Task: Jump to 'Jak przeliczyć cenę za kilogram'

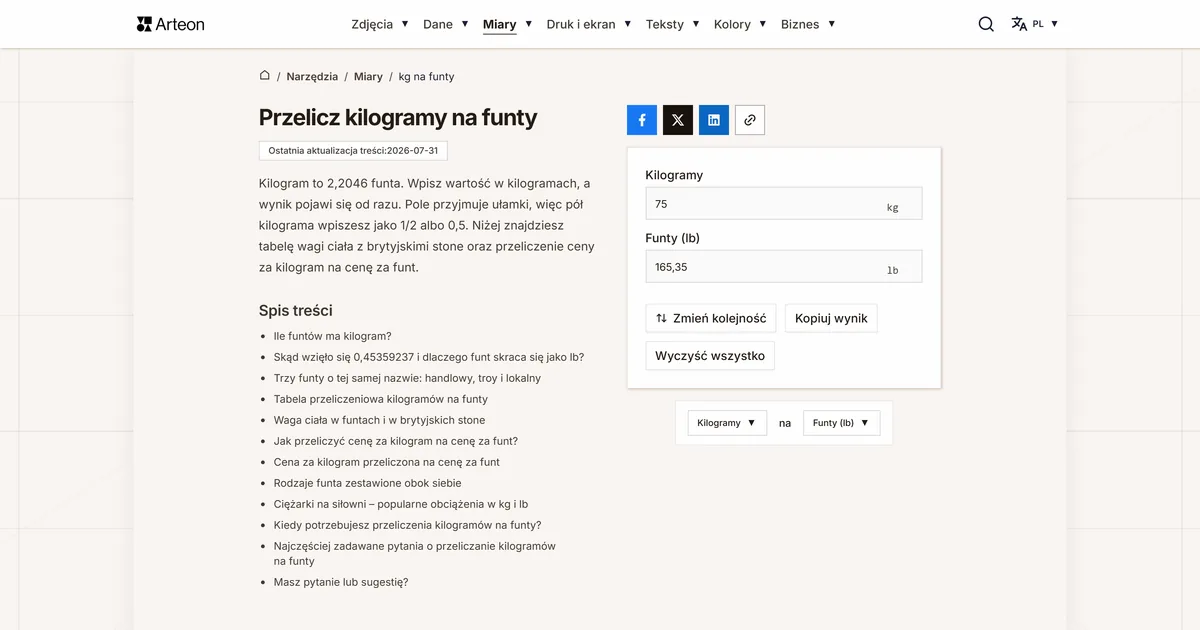Action: [396, 441]
